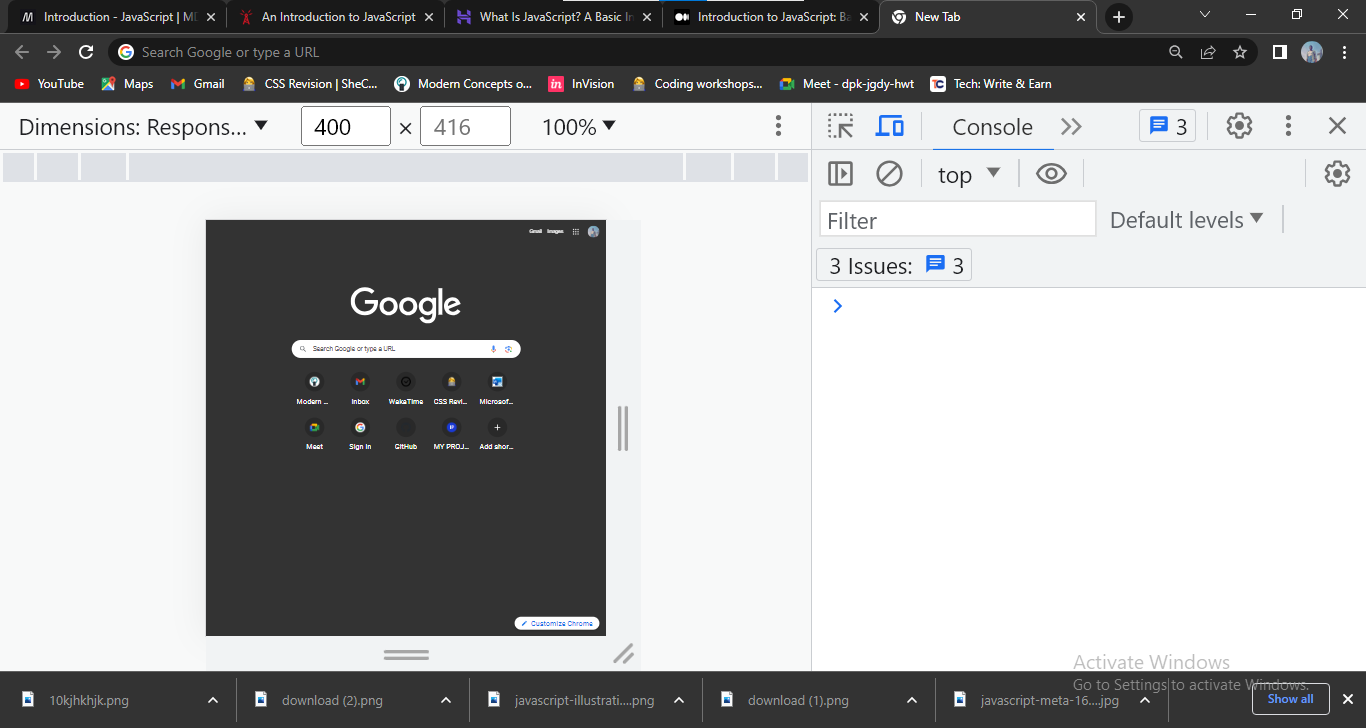Open Google apps grid in page preview

click(575, 231)
